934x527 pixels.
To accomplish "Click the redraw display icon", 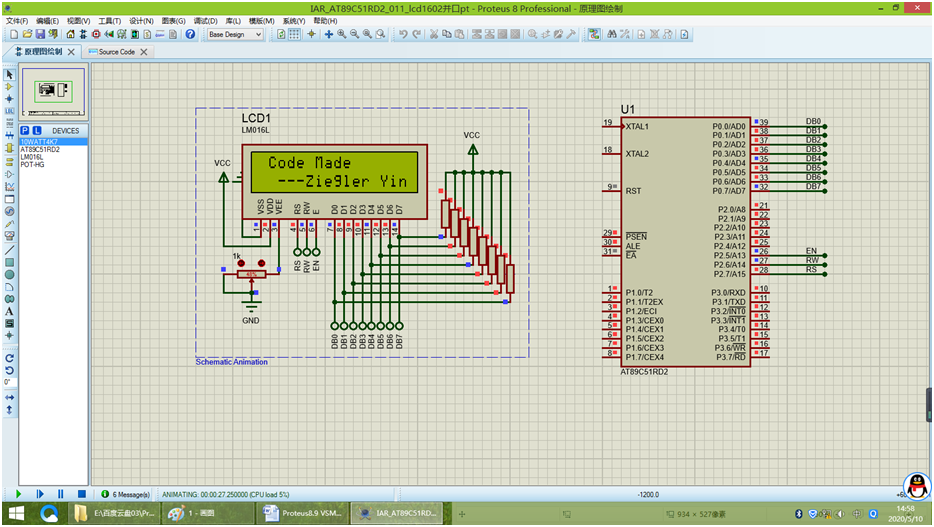I will point(281,35).
